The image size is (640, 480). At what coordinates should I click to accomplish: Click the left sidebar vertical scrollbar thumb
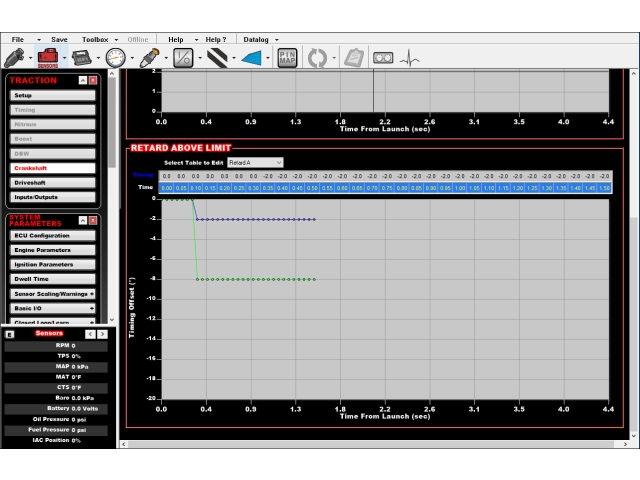(112, 122)
